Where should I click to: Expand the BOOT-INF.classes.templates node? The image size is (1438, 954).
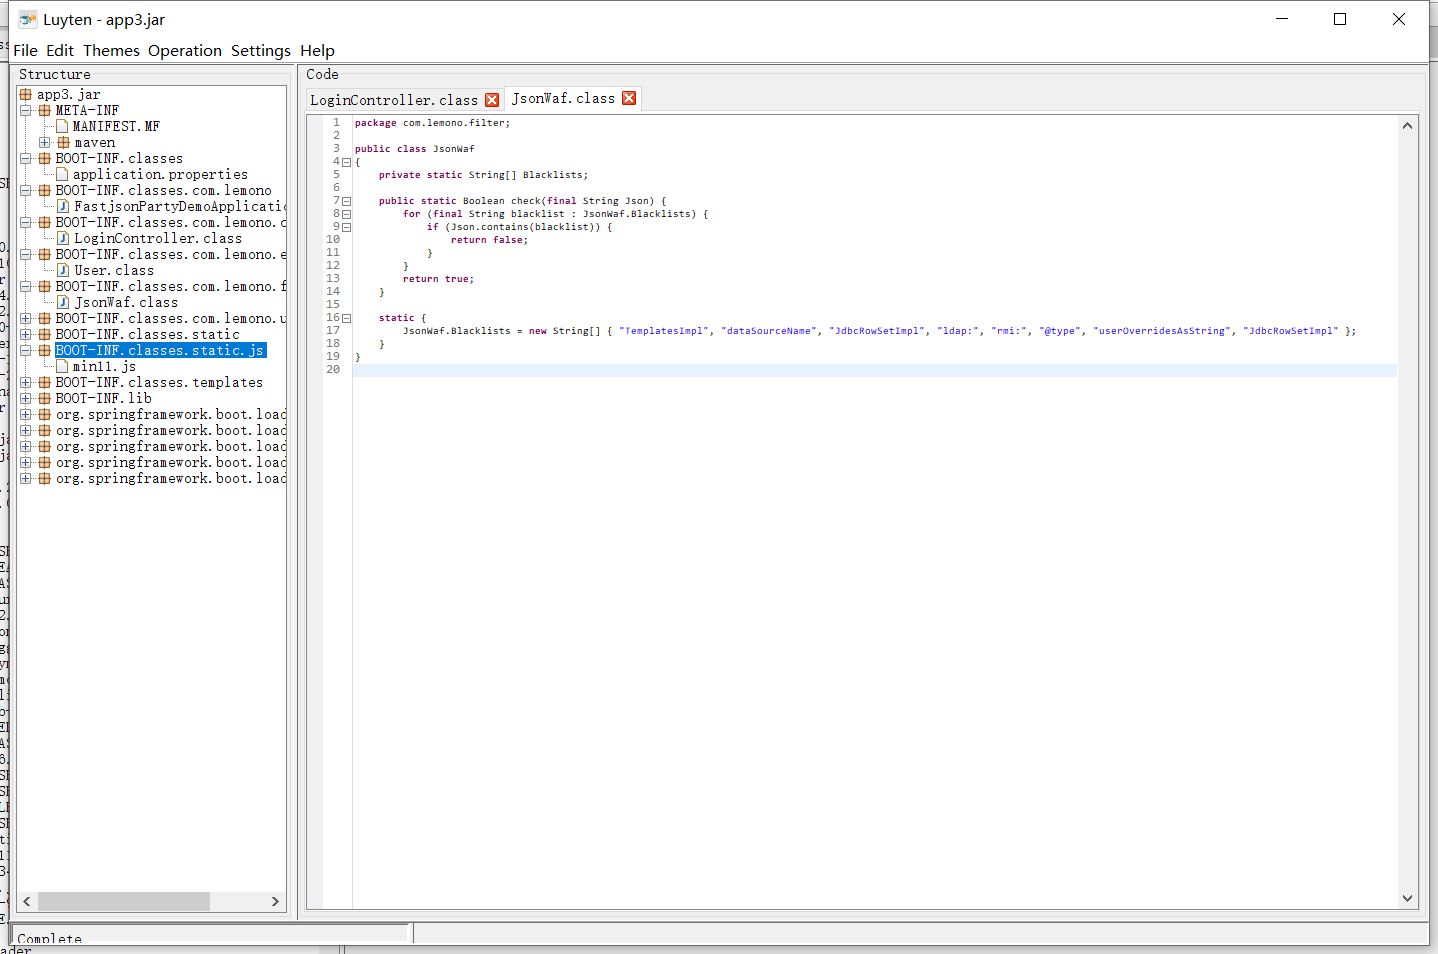click(x=26, y=382)
